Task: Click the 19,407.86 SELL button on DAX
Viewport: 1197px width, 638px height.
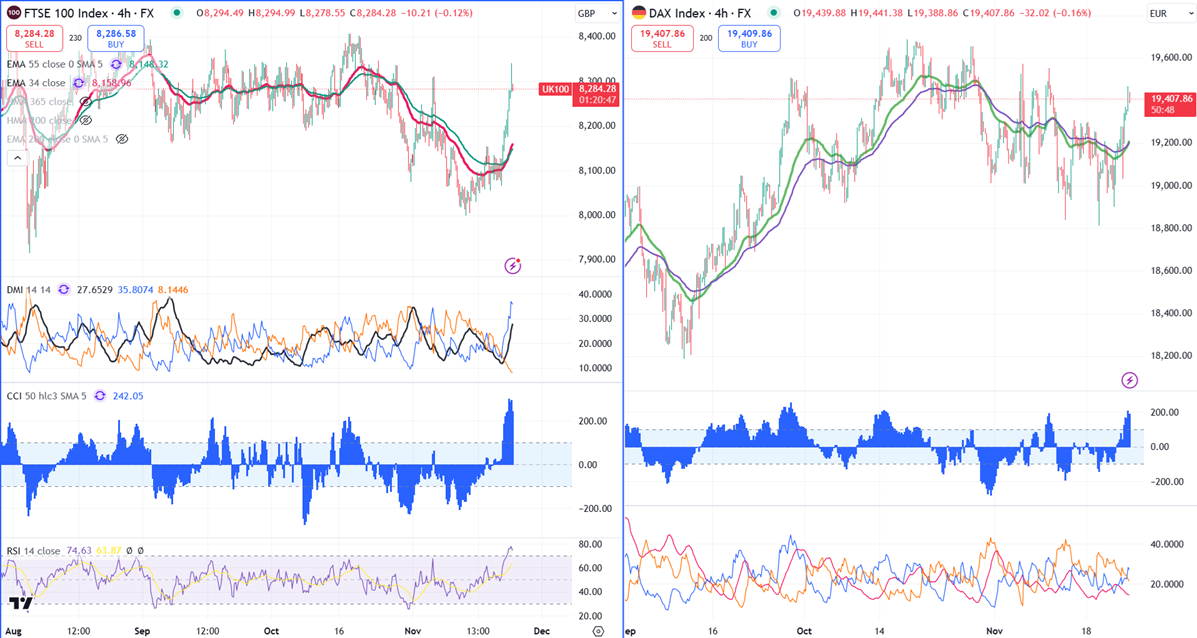Action: pos(662,39)
